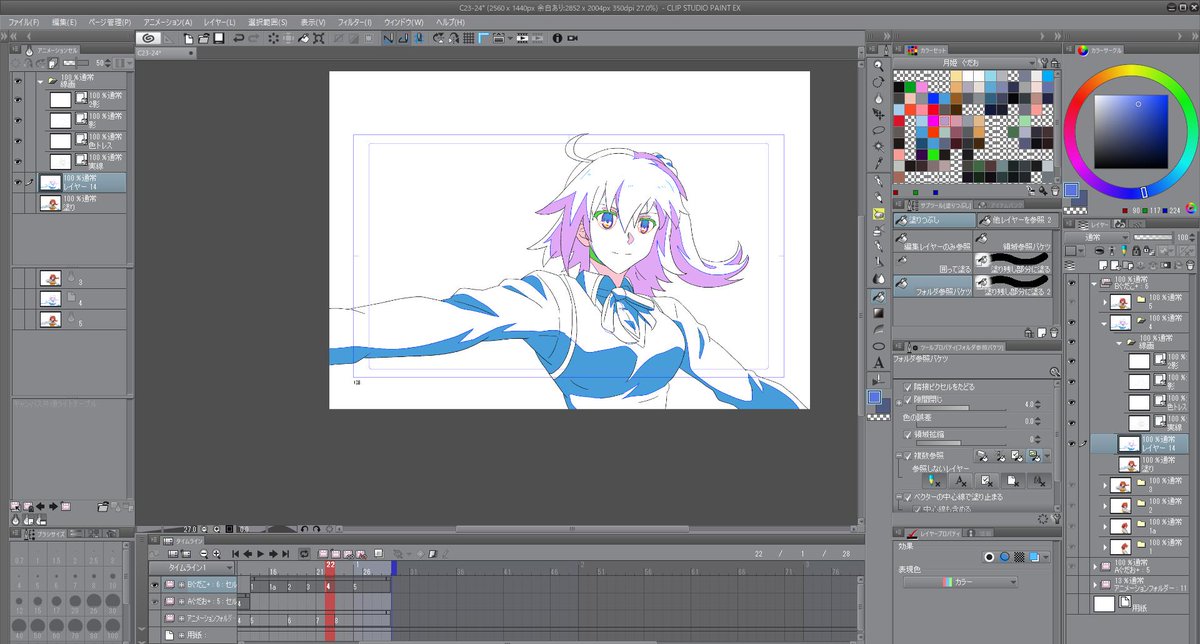Image resolution: width=1200 pixels, height=644 pixels.
Task: Select the Zoom magnifier tool
Action: coord(878,65)
